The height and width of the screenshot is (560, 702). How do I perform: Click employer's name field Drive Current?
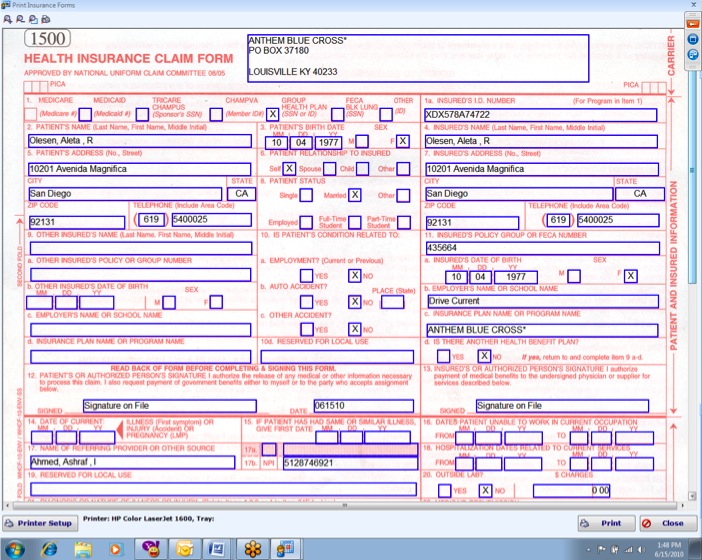[x=543, y=301]
